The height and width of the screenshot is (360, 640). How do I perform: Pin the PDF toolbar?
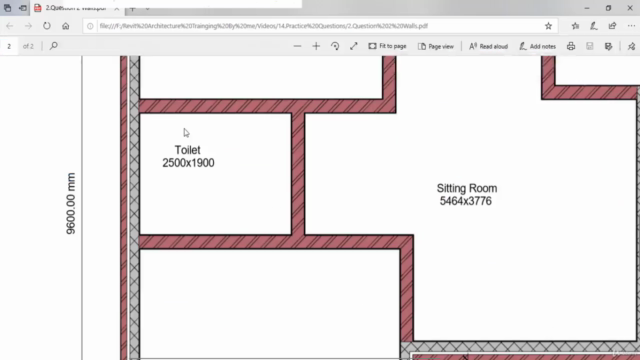click(631, 46)
